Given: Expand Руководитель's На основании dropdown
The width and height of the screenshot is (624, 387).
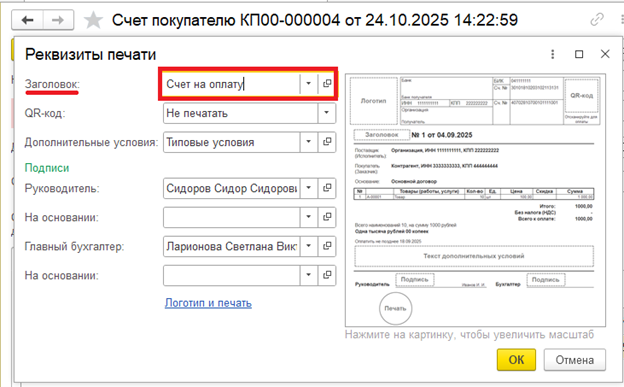Looking at the screenshot, I should pos(308,217).
